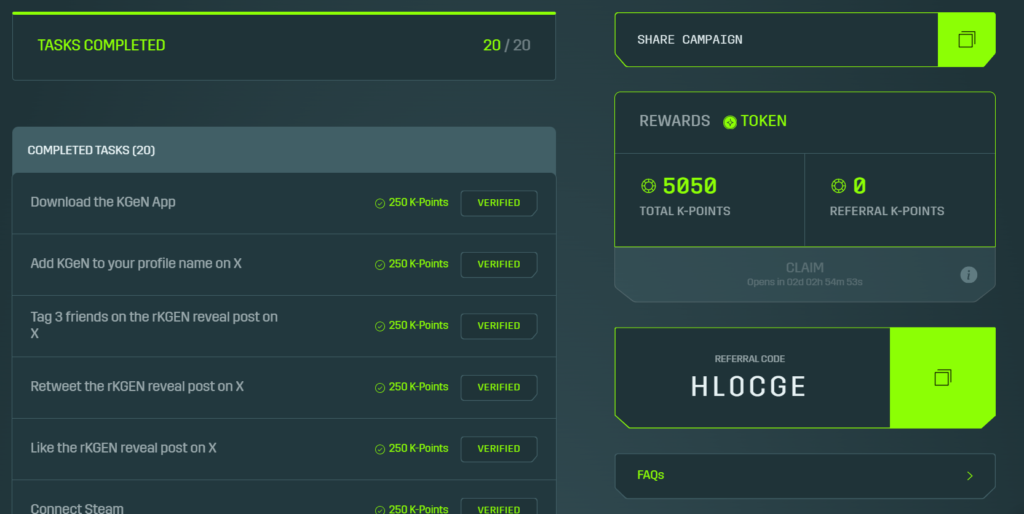Screen dimensions: 1024x514
Task: Click the REFERRAL CODE label
Action: click(750, 359)
